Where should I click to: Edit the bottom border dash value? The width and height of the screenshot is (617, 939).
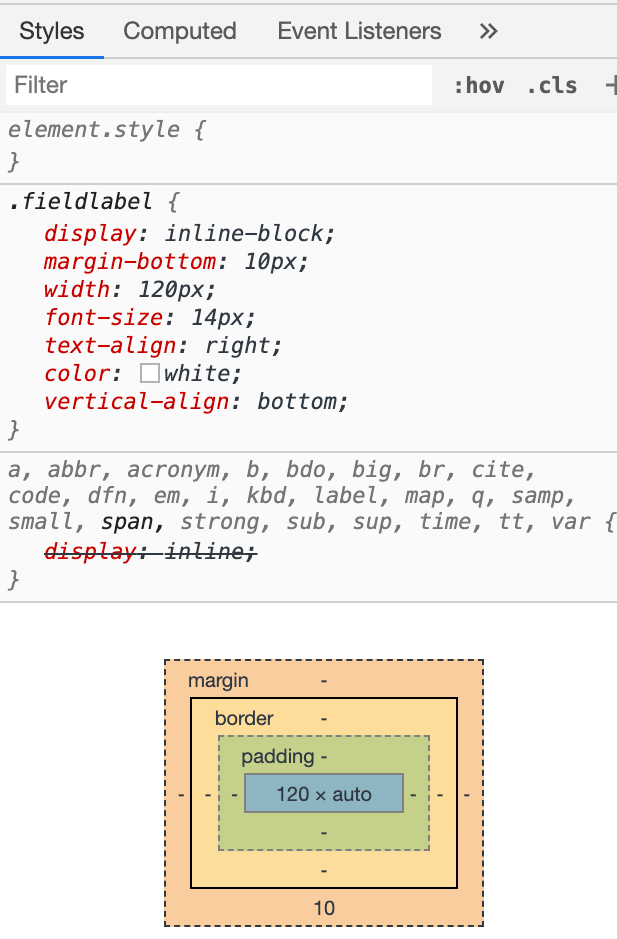[x=324, y=870]
